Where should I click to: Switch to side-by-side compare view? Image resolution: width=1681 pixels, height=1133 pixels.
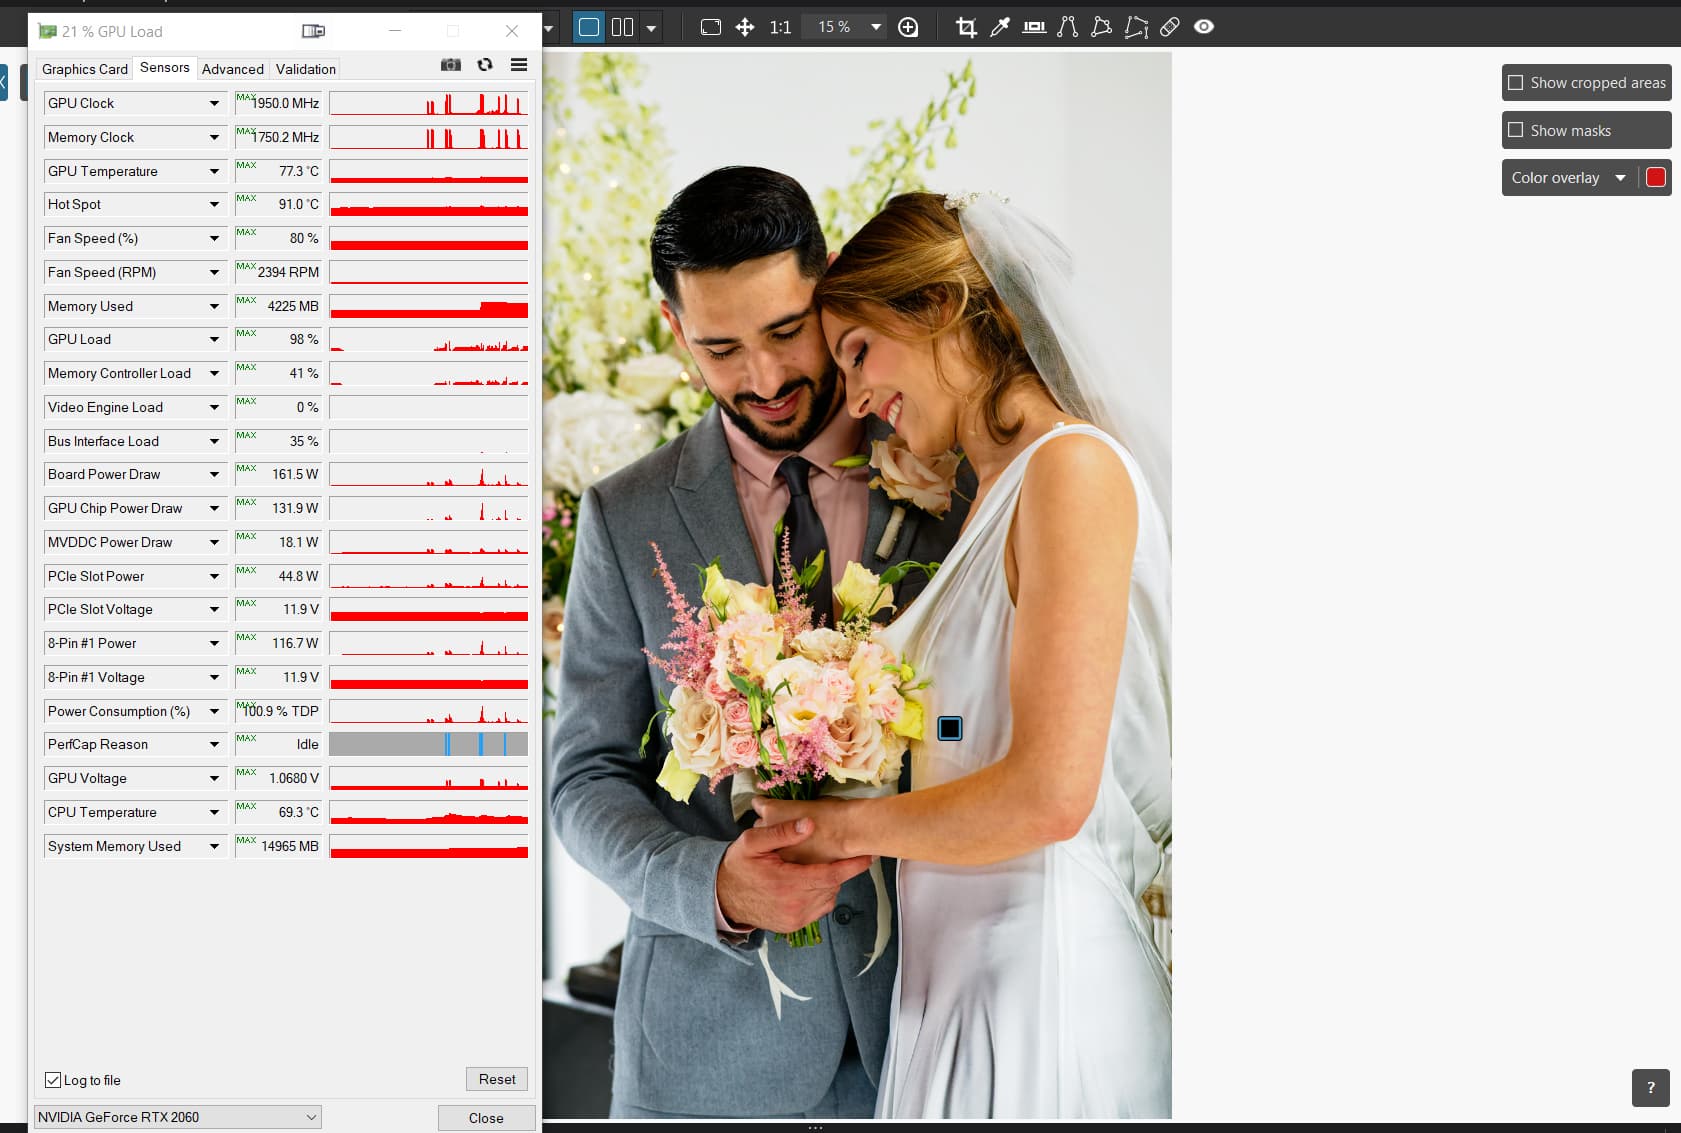[622, 27]
